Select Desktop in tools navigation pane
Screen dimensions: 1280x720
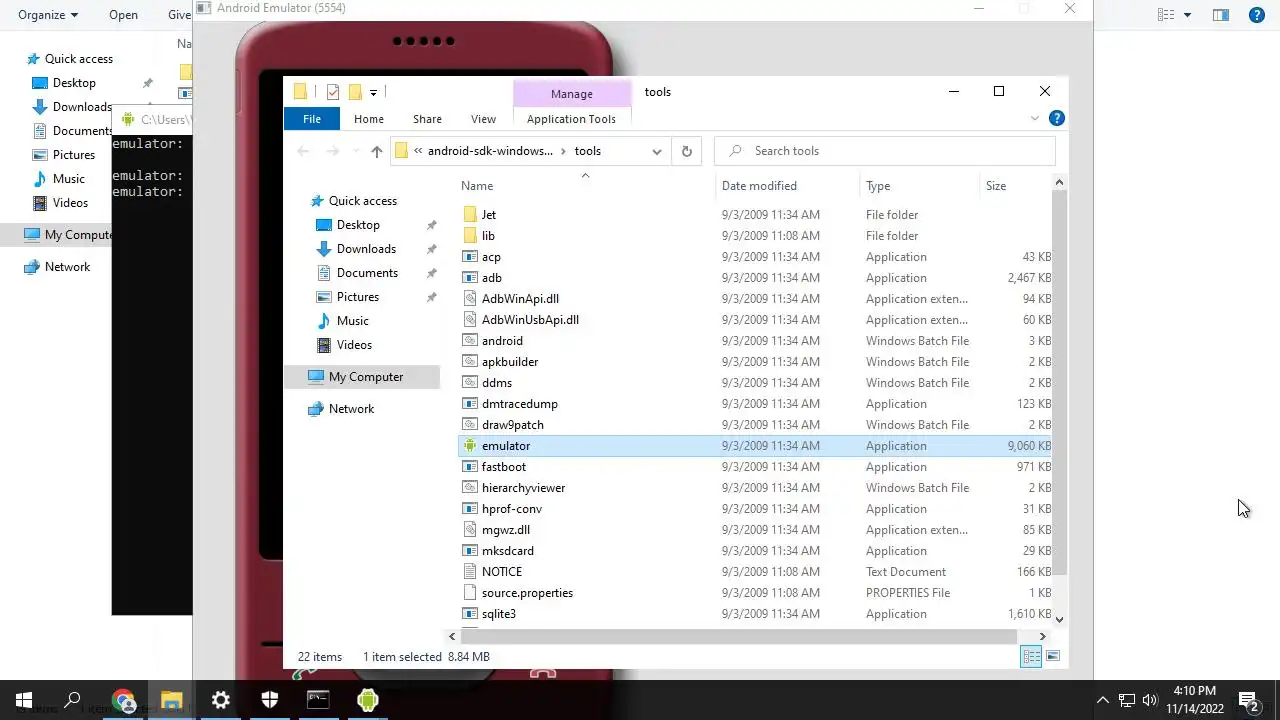pyautogui.click(x=358, y=225)
